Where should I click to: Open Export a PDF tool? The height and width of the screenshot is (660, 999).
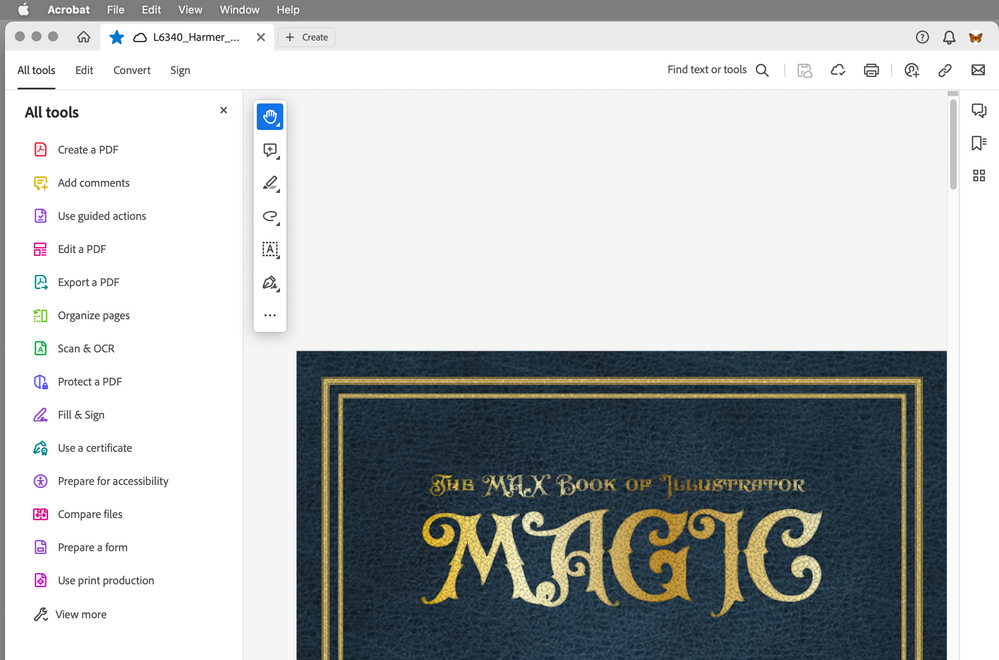click(88, 282)
